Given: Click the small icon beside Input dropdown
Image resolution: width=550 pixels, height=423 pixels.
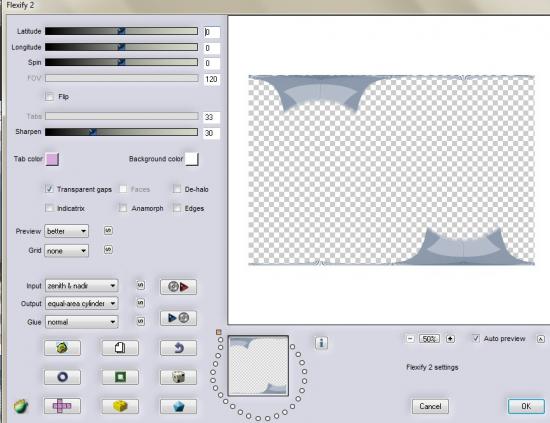Looking at the screenshot, I should coord(141,285).
